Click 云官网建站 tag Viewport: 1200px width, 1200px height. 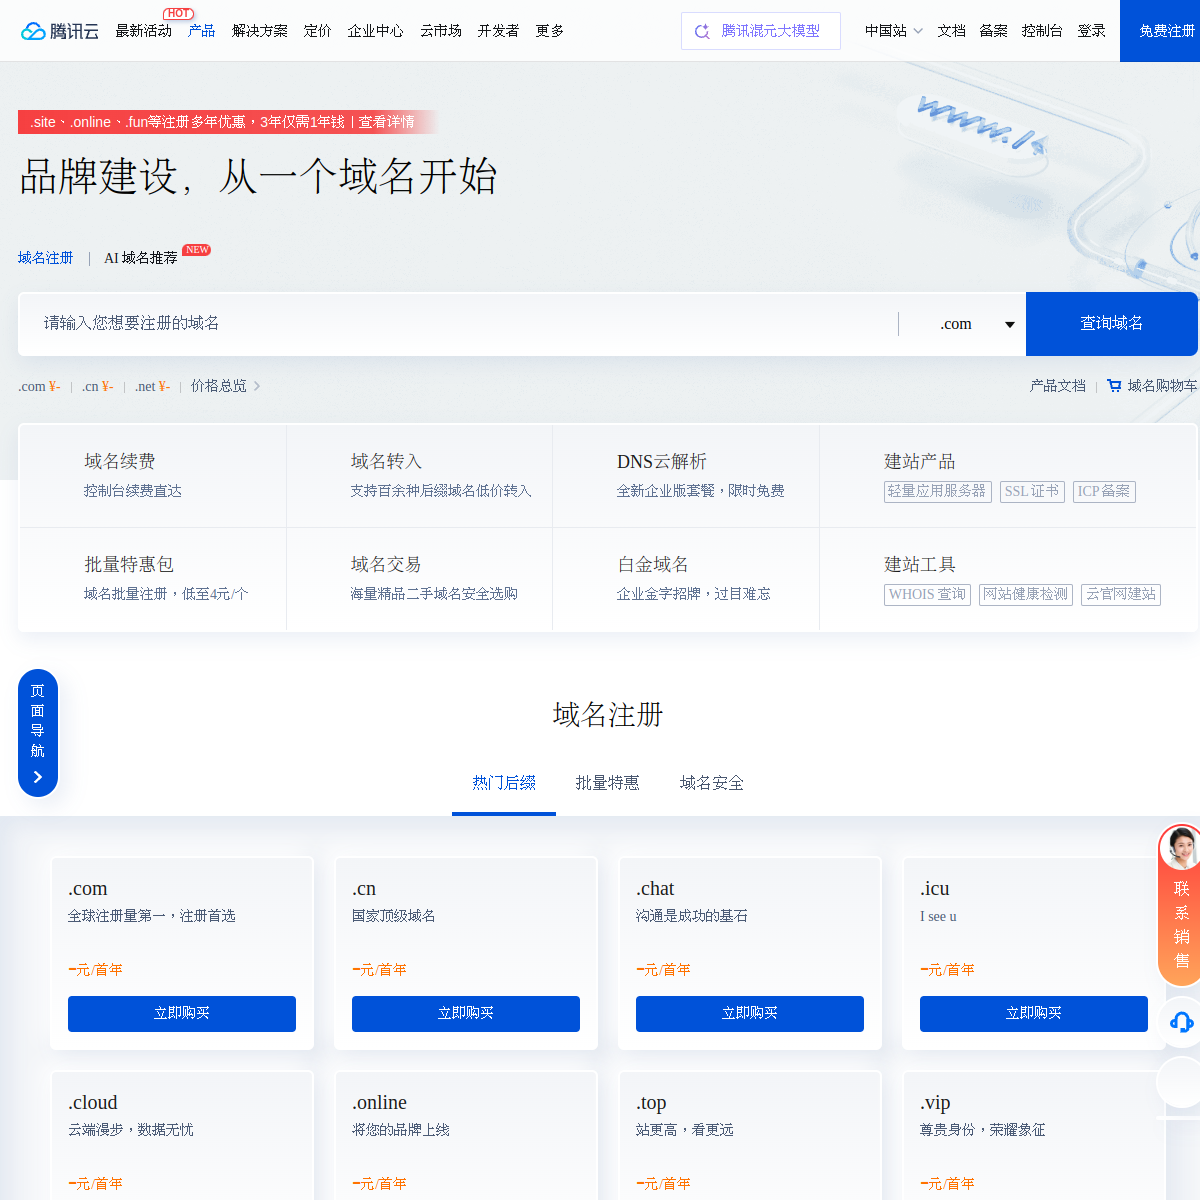click(1121, 594)
